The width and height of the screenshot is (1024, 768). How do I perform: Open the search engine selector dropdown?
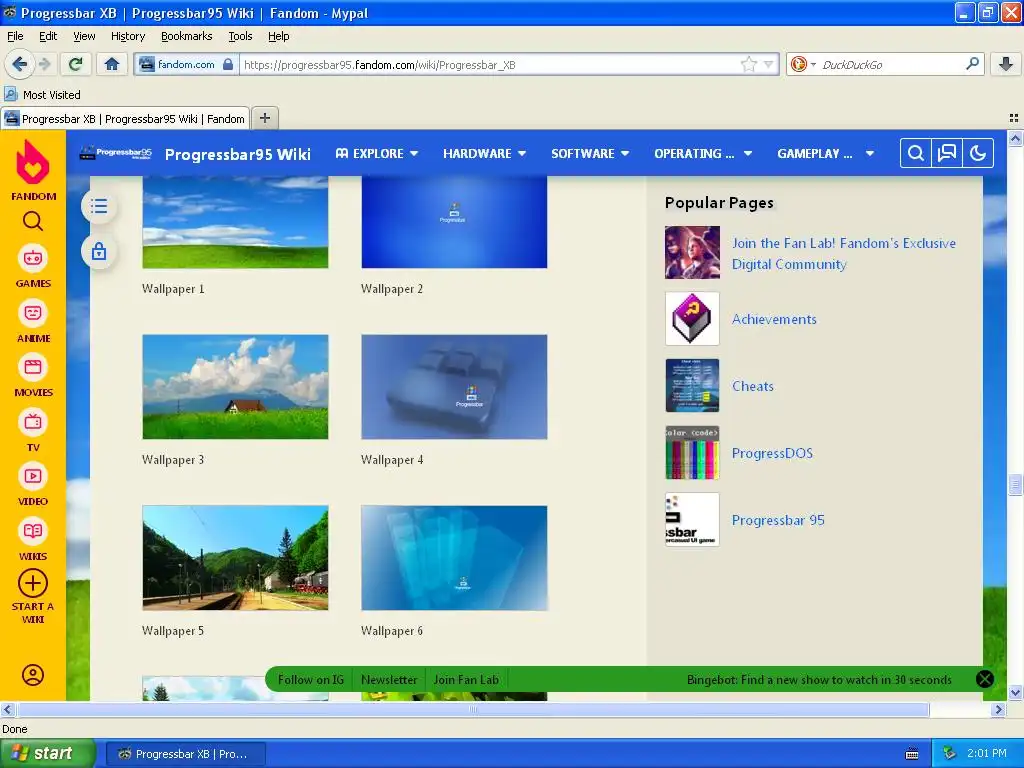[803, 64]
